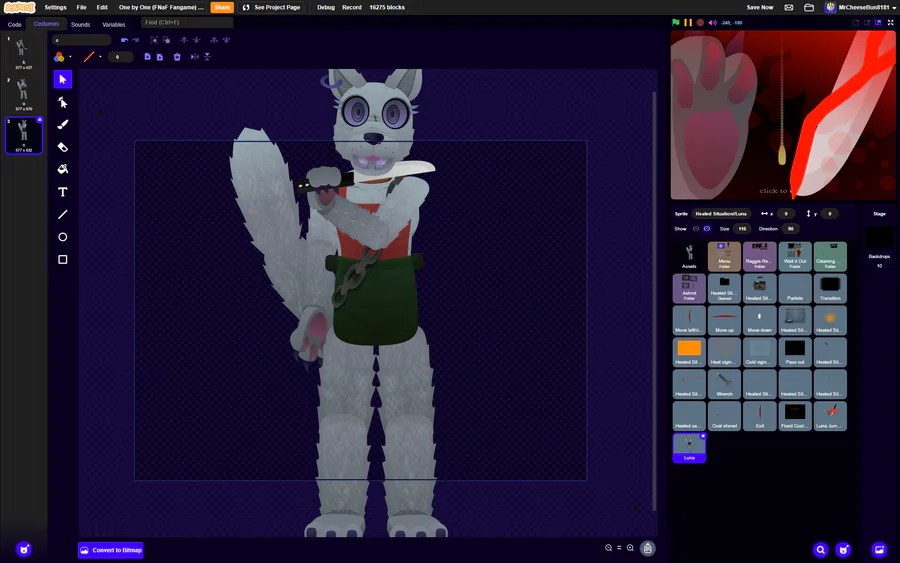
Task: Click the Group objects icon
Action: (154, 40)
